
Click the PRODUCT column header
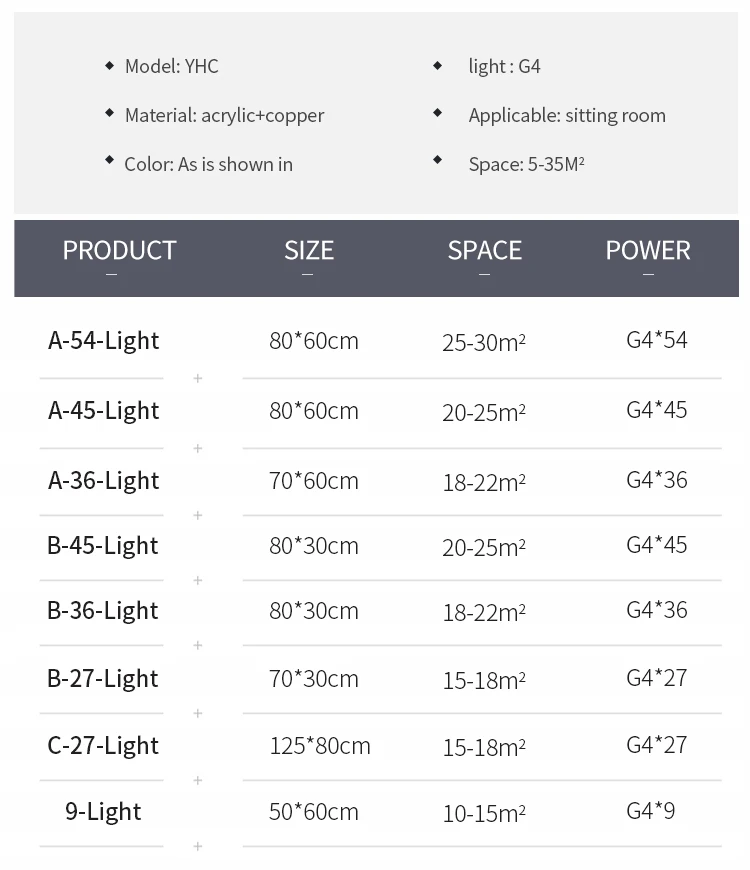(x=119, y=250)
